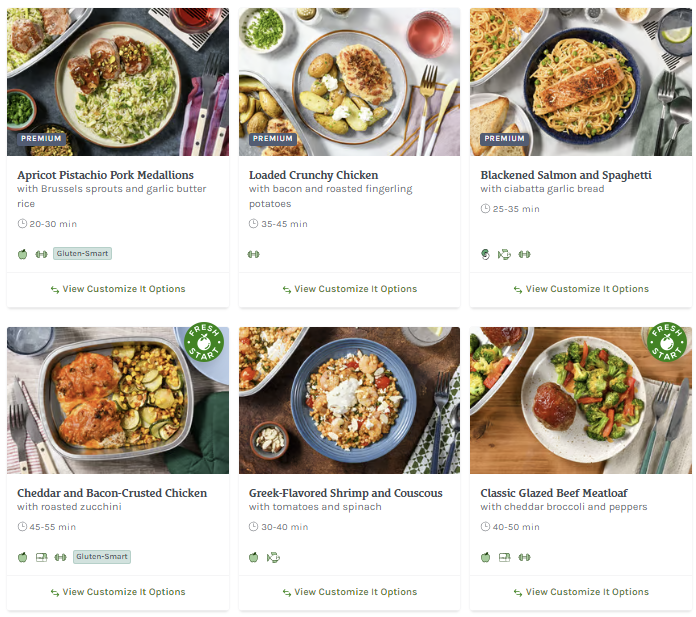This screenshot has width=696, height=617.
Task: Click the Cheddar and Bacon-Crusted Chicken photo
Action: pyautogui.click(x=100, y=400)
